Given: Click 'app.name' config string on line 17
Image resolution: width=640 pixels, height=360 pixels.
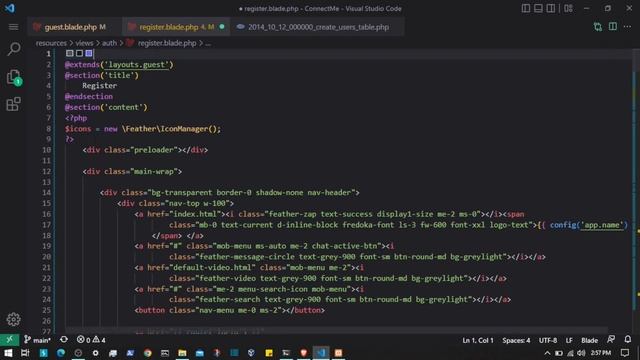Looking at the screenshot, I should (602, 225).
